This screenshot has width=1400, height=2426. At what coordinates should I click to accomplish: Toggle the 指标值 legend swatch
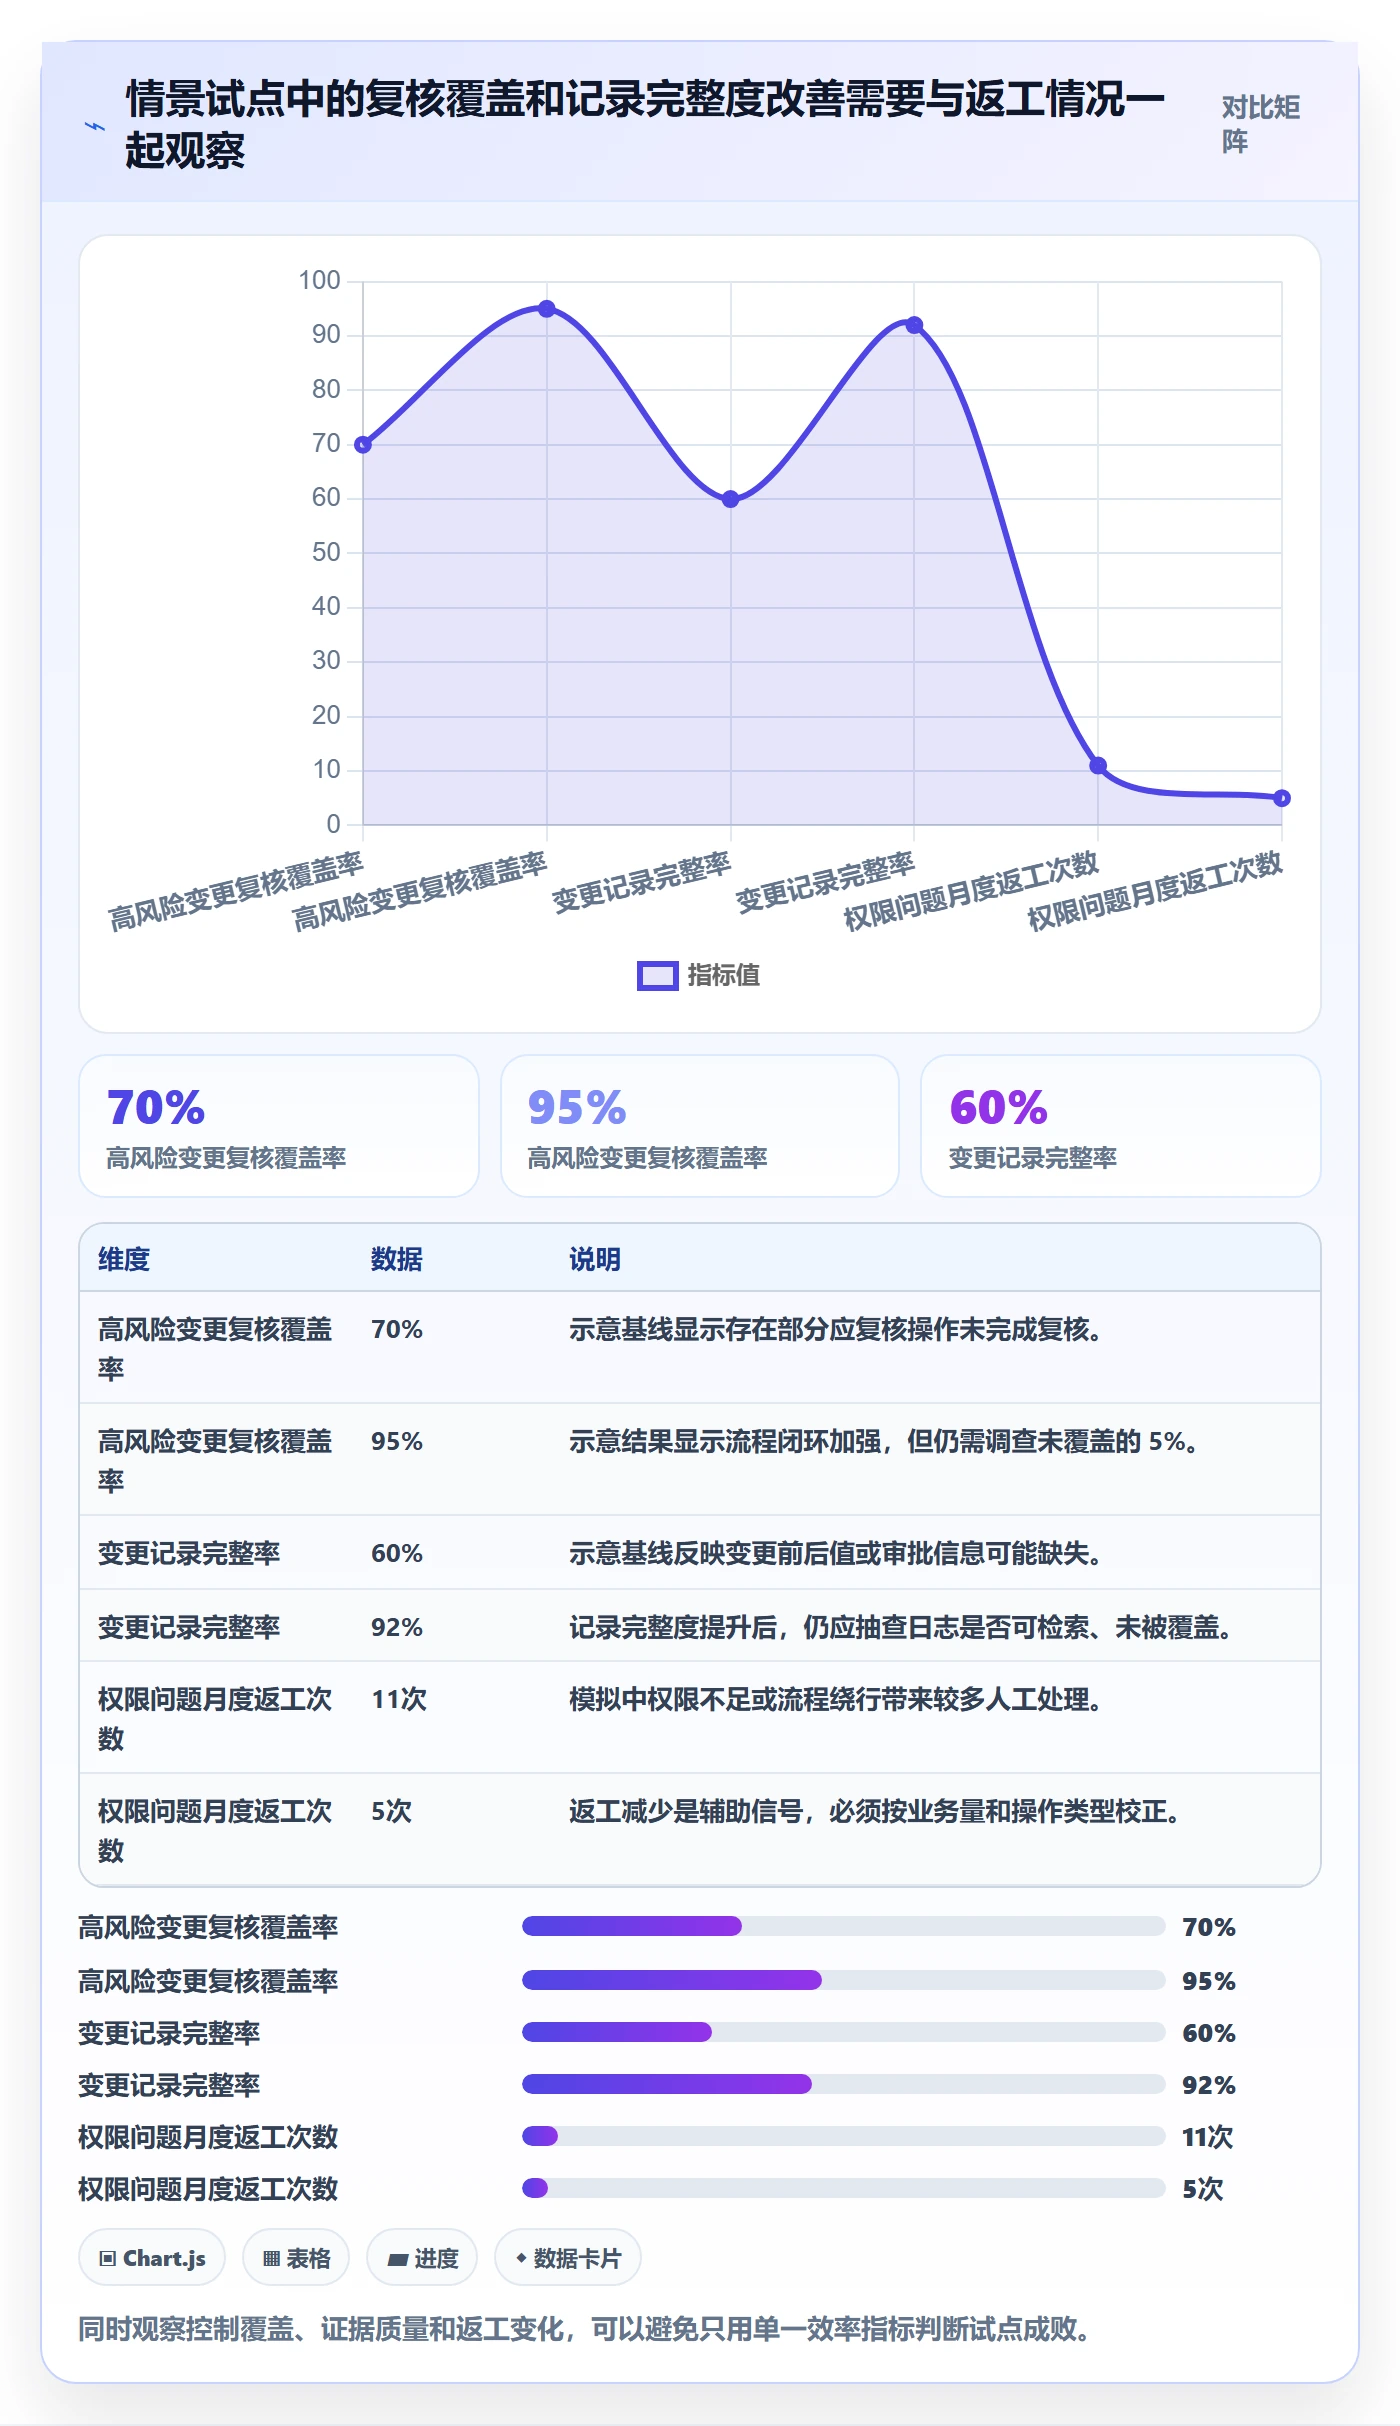[x=657, y=975]
